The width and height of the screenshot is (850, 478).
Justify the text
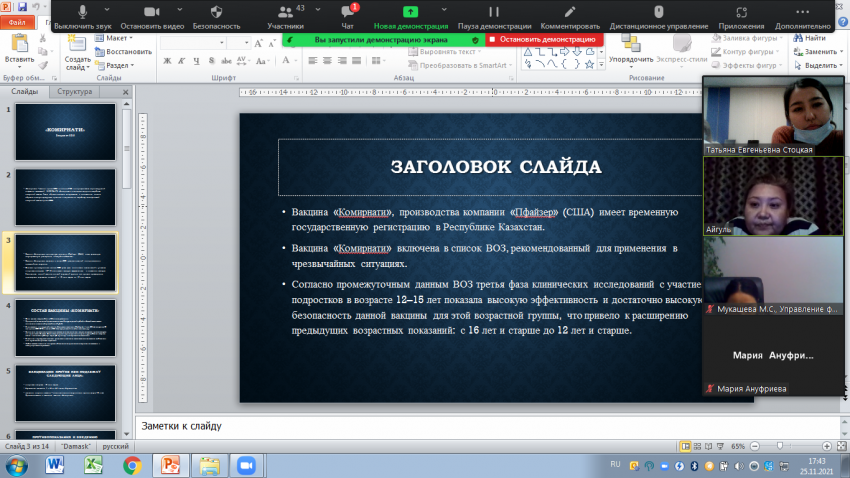[356, 61]
